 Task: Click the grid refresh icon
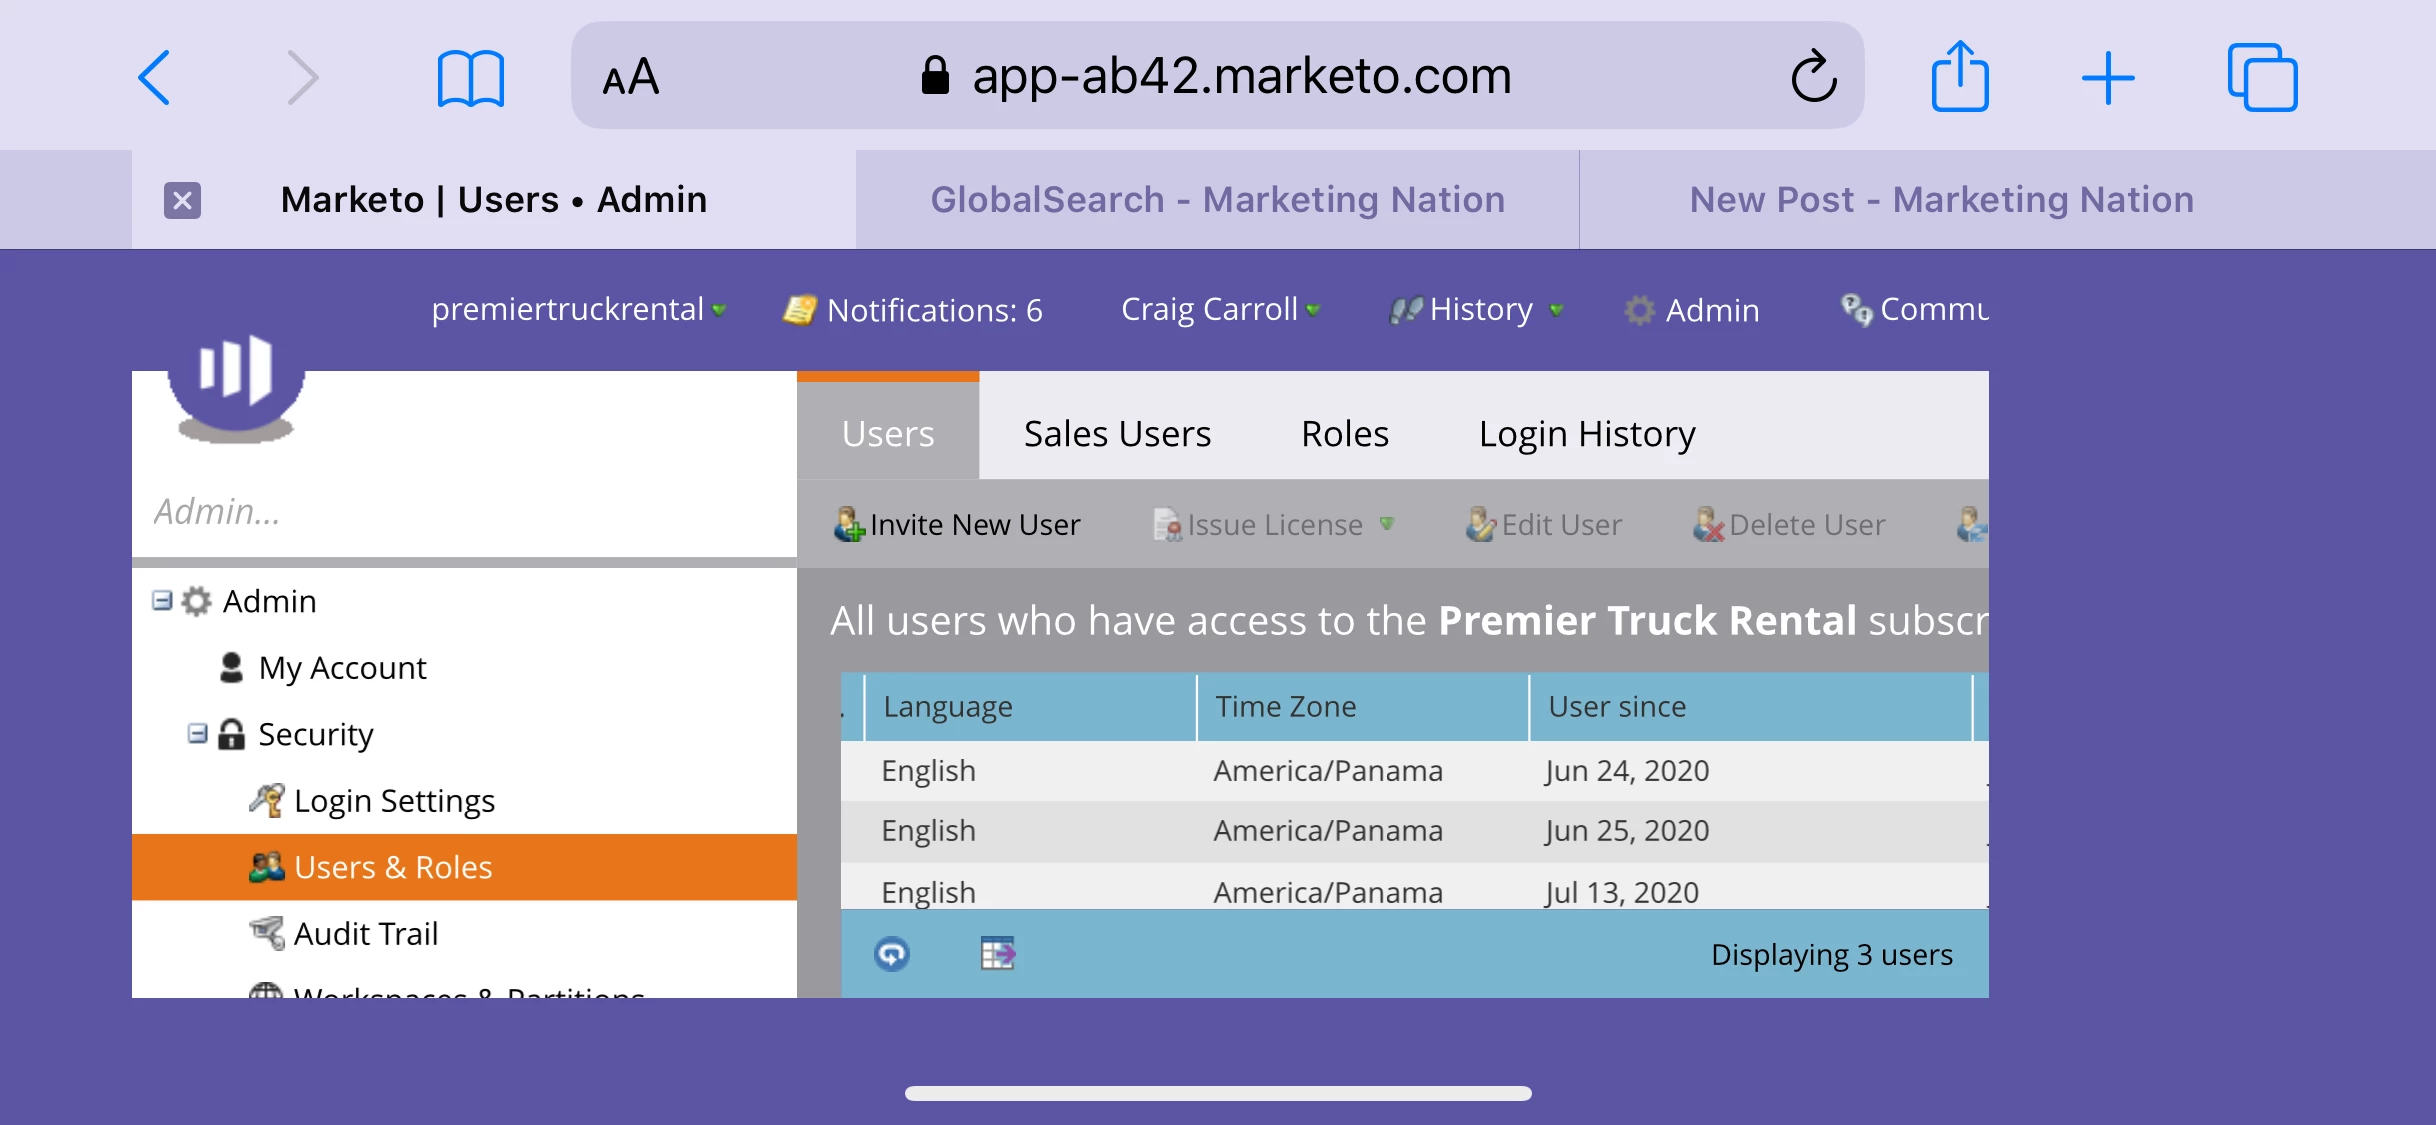[891, 954]
